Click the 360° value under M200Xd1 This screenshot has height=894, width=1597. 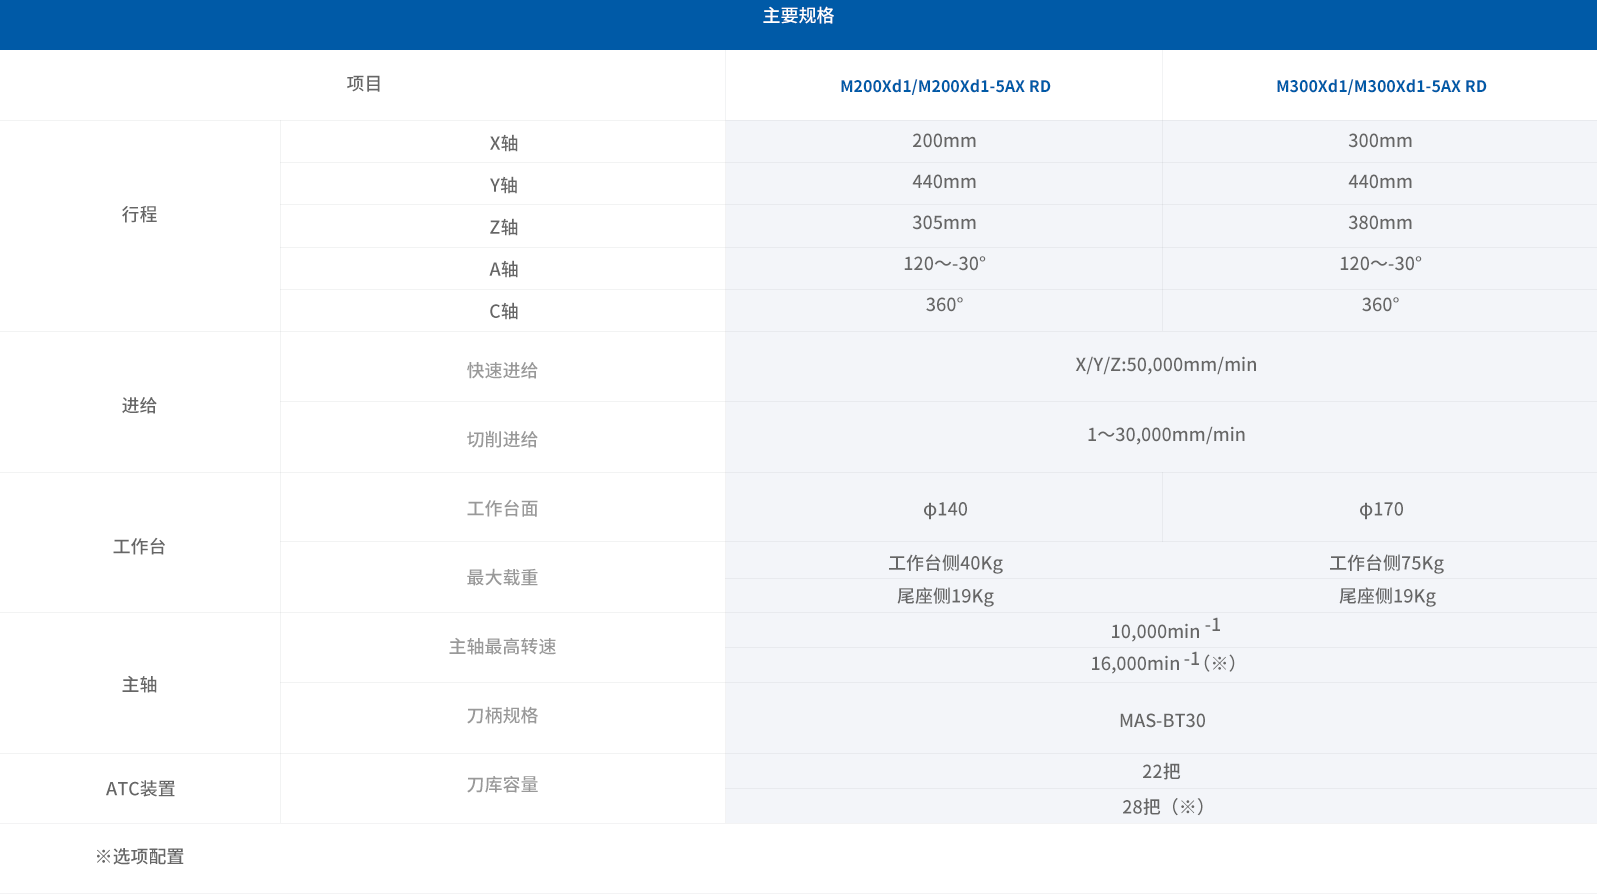[x=944, y=305]
